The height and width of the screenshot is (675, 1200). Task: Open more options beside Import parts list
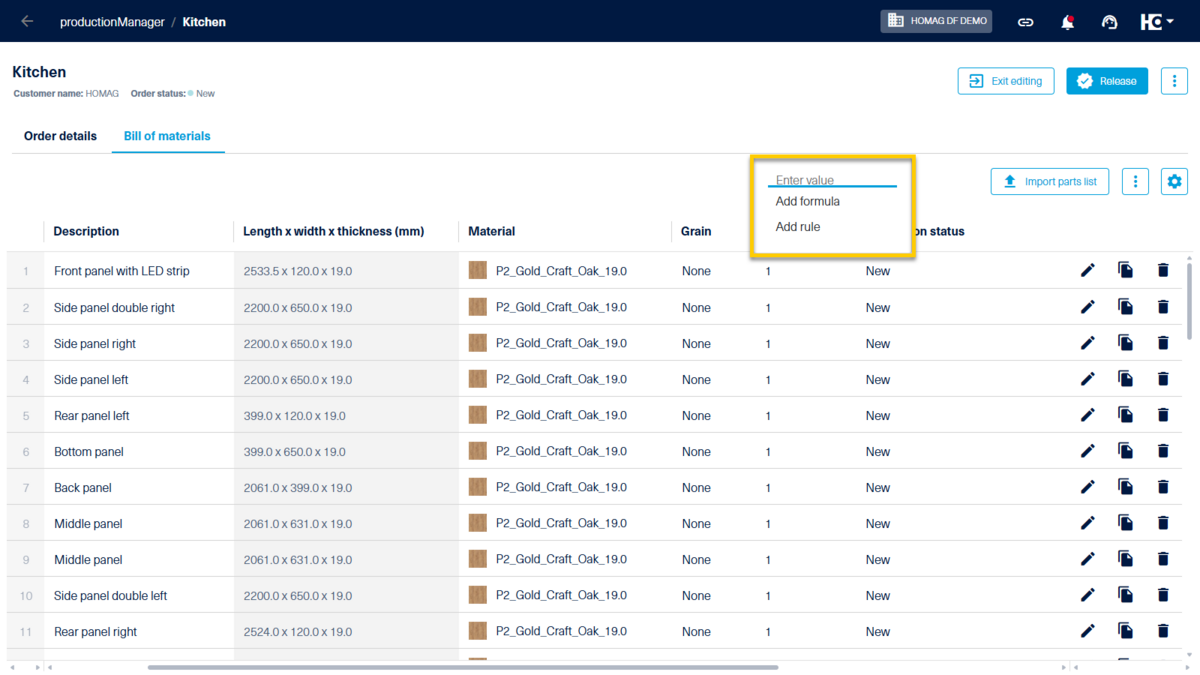pyautogui.click(x=1135, y=181)
